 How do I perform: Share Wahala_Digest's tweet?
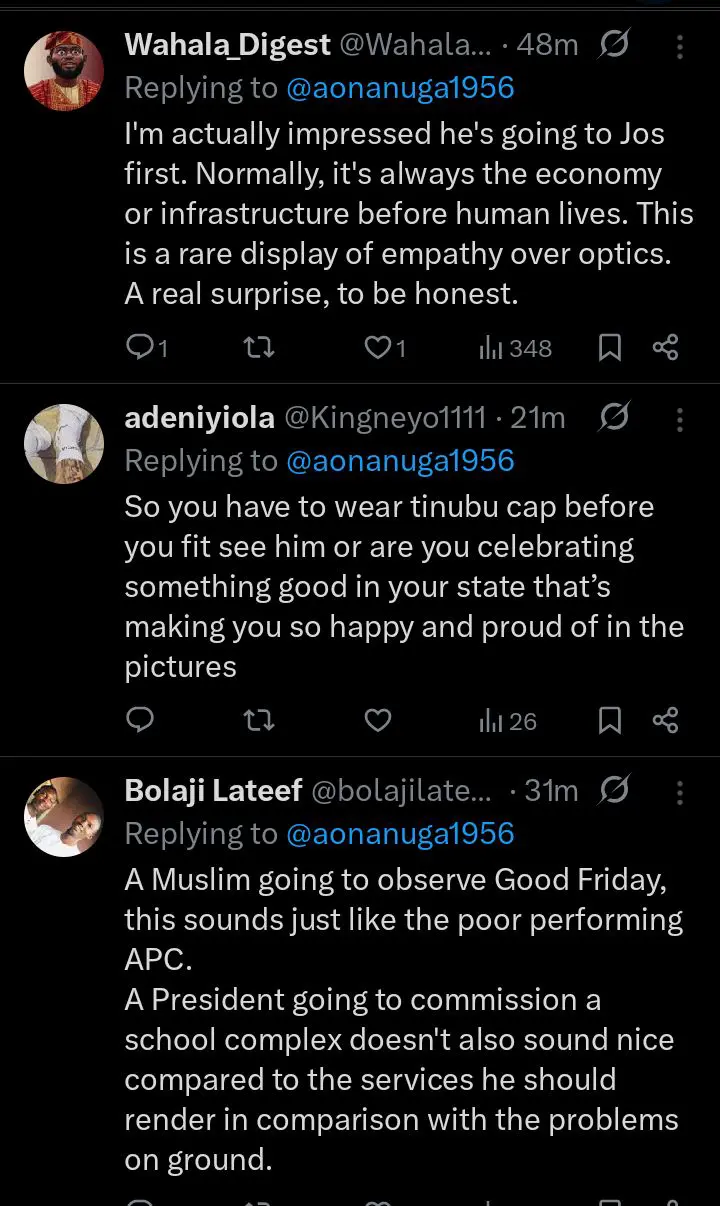(x=665, y=347)
